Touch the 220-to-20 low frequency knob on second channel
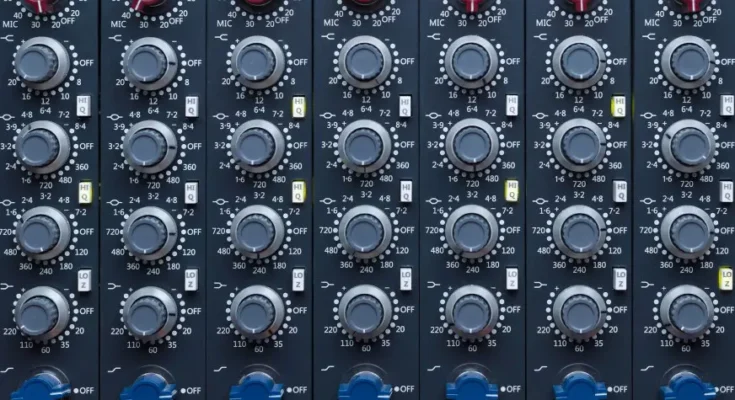The height and width of the screenshot is (400, 735). point(150,313)
